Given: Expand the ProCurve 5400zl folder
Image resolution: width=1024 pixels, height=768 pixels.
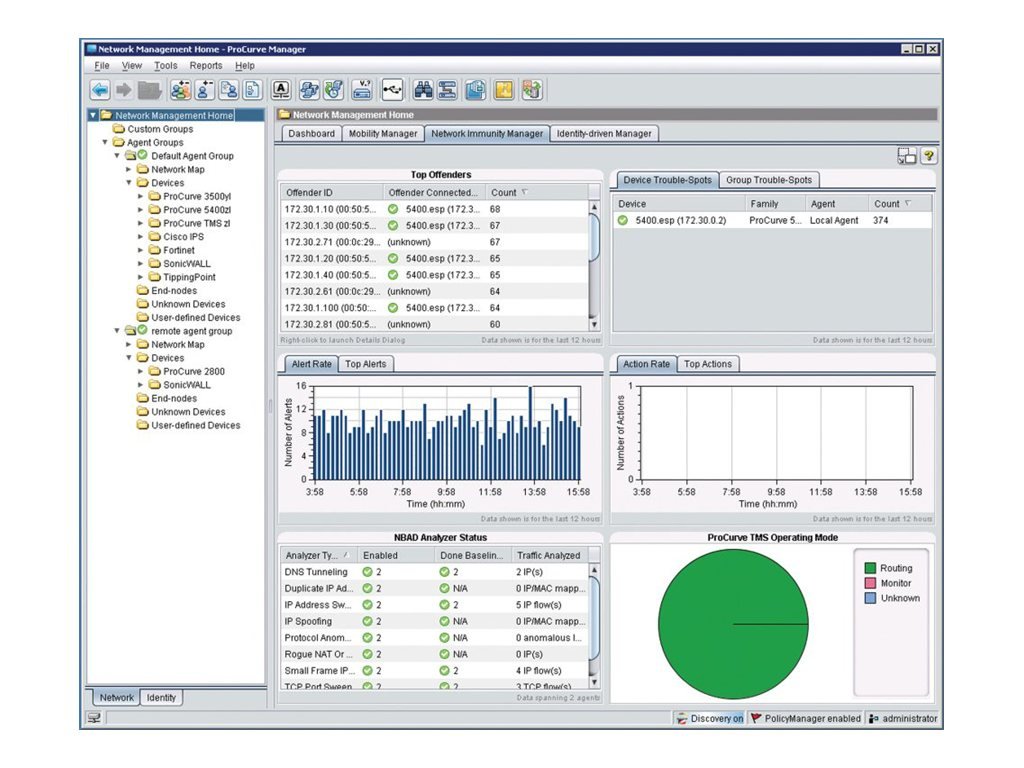Looking at the screenshot, I should point(140,210).
